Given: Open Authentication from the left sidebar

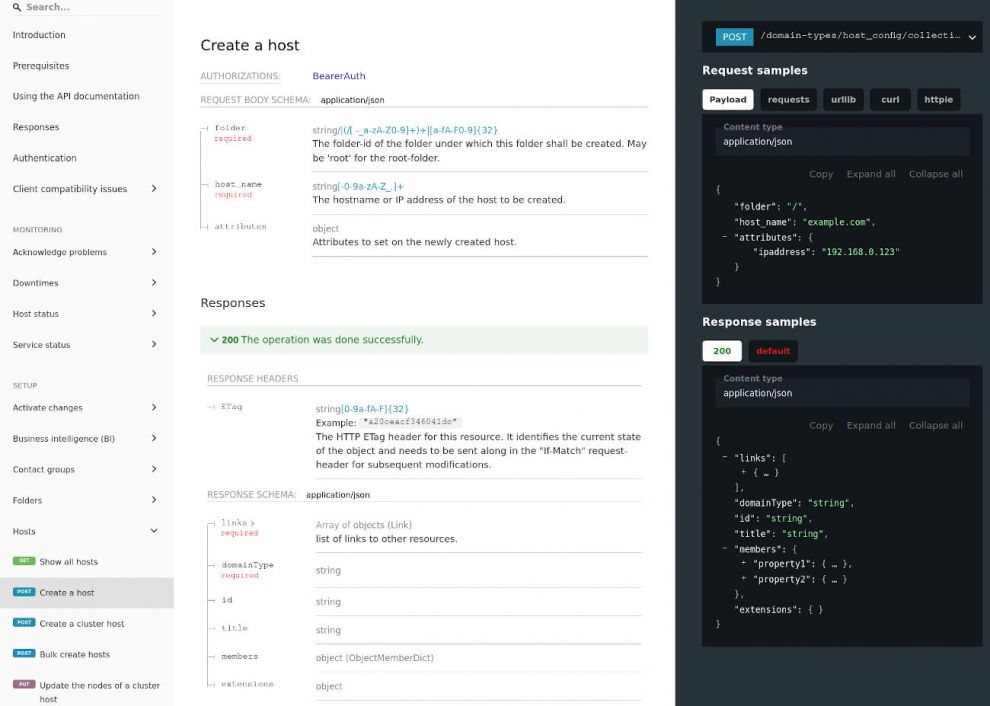Looking at the screenshot, I should pyautogui.click(x=45, y=157).
